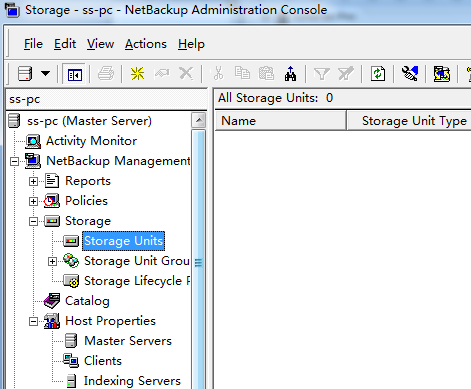Click the yellow-and-blue servers toolbar icon
The height and width of the screenshot is (389, 471).
(x=442, y=73)
